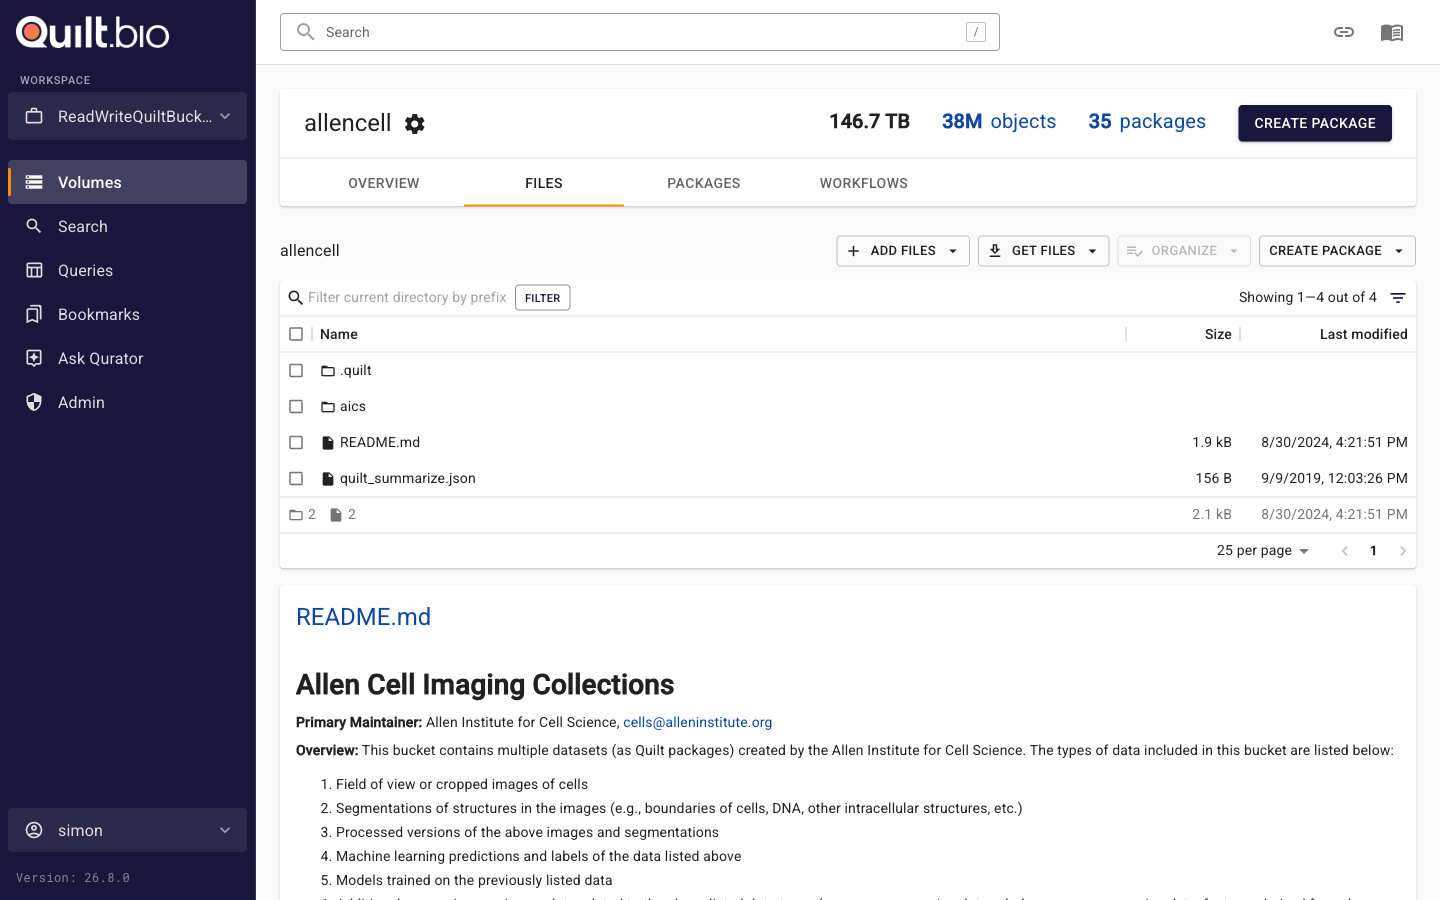
Task: Click the Version: 26.8.0 label
Action: coord(73,878)
